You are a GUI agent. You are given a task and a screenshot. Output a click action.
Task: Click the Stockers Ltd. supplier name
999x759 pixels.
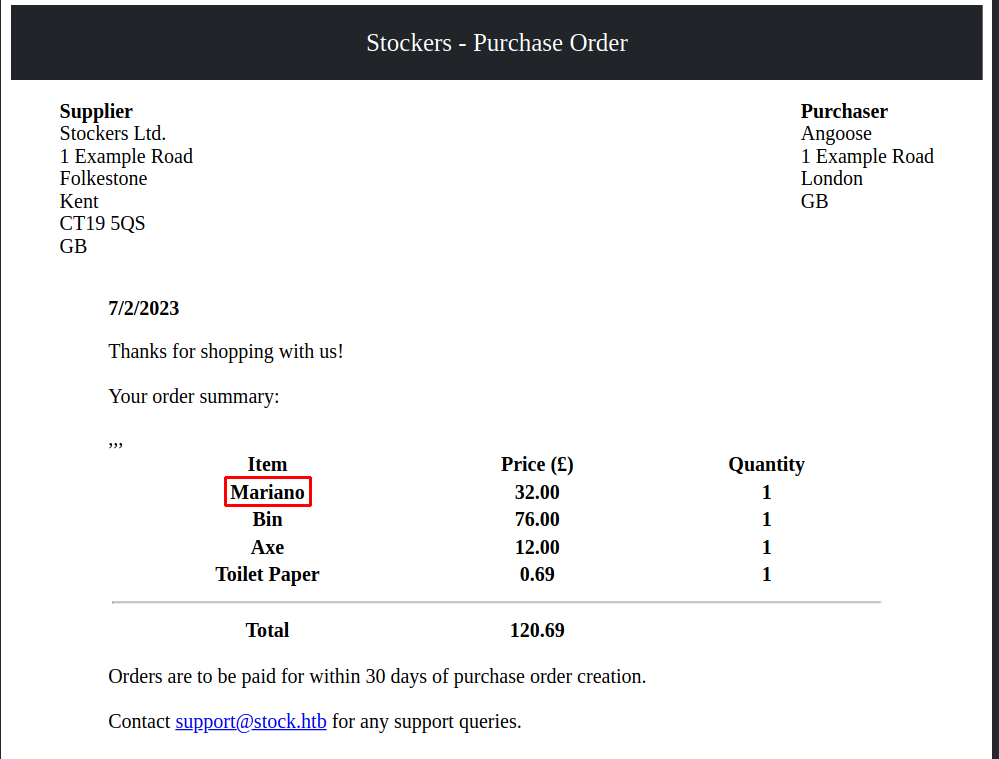[x=113, y=133]
